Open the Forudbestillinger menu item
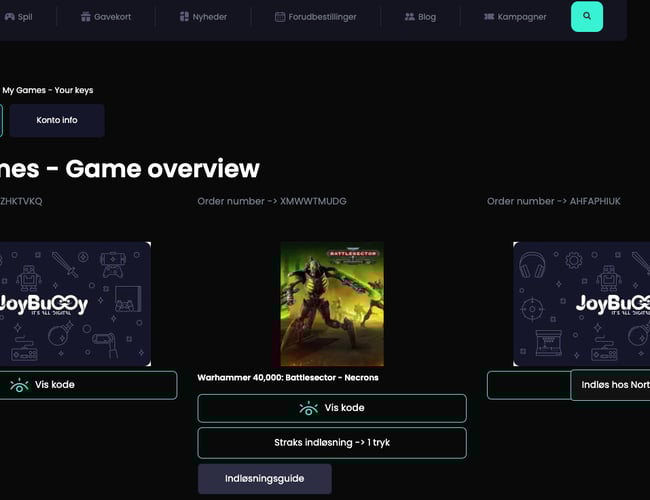 point(321,17)
